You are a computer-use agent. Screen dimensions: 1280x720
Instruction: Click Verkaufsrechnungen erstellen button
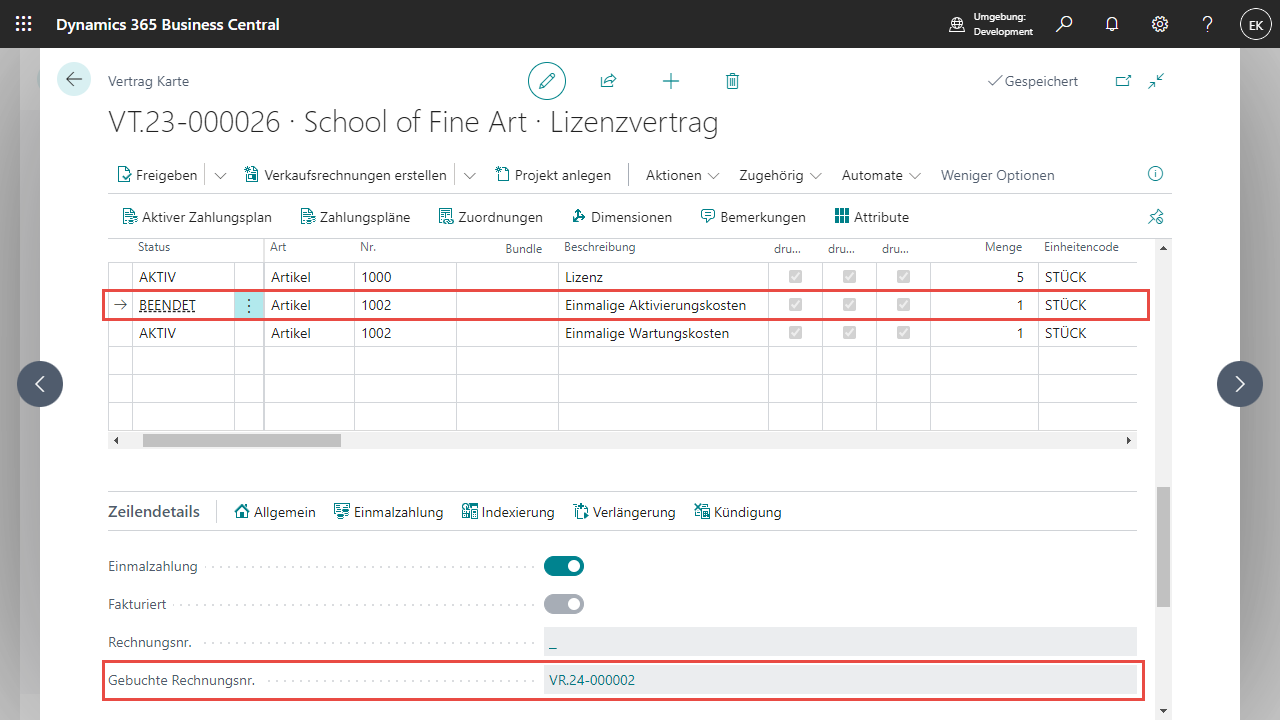(x=345, y=175)
